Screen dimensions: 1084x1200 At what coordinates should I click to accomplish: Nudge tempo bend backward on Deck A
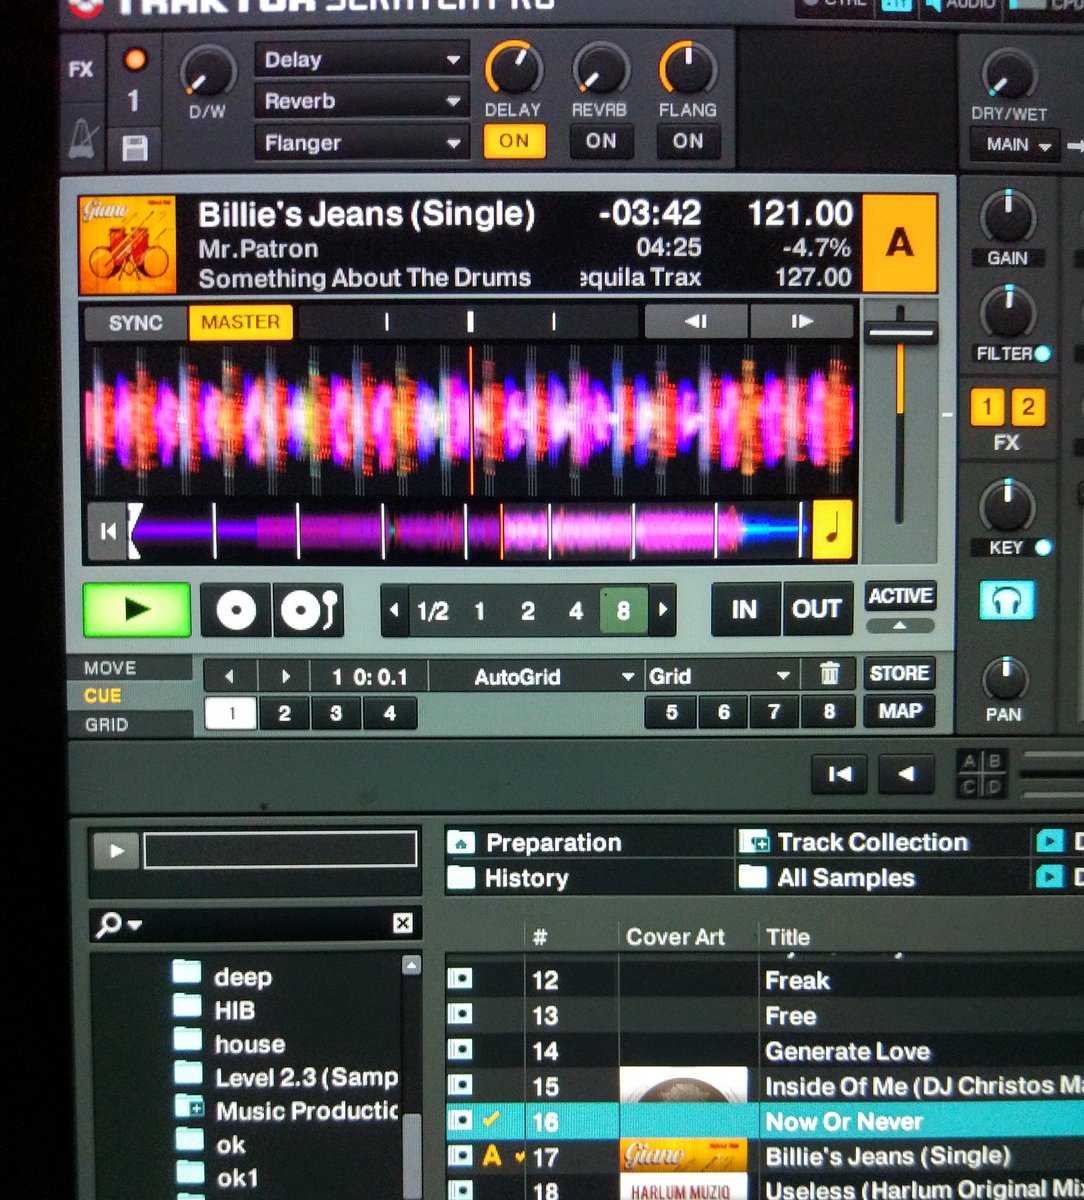697,322
